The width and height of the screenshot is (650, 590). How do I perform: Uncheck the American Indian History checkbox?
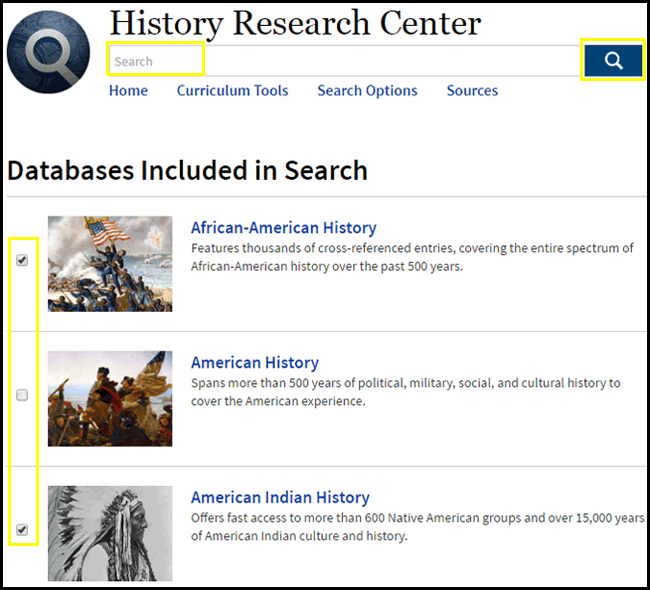[x=22, y=529]
